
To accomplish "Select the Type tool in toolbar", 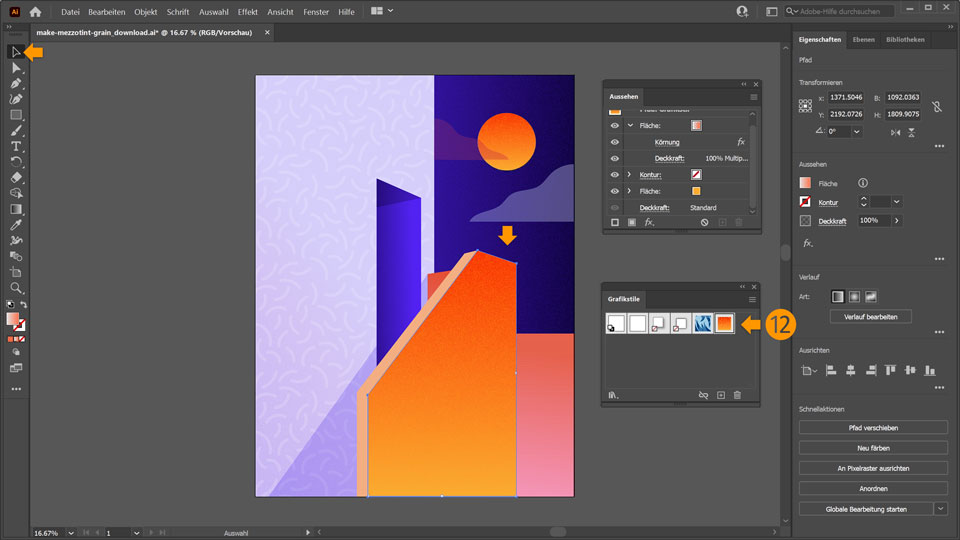I will coord(16,146).
